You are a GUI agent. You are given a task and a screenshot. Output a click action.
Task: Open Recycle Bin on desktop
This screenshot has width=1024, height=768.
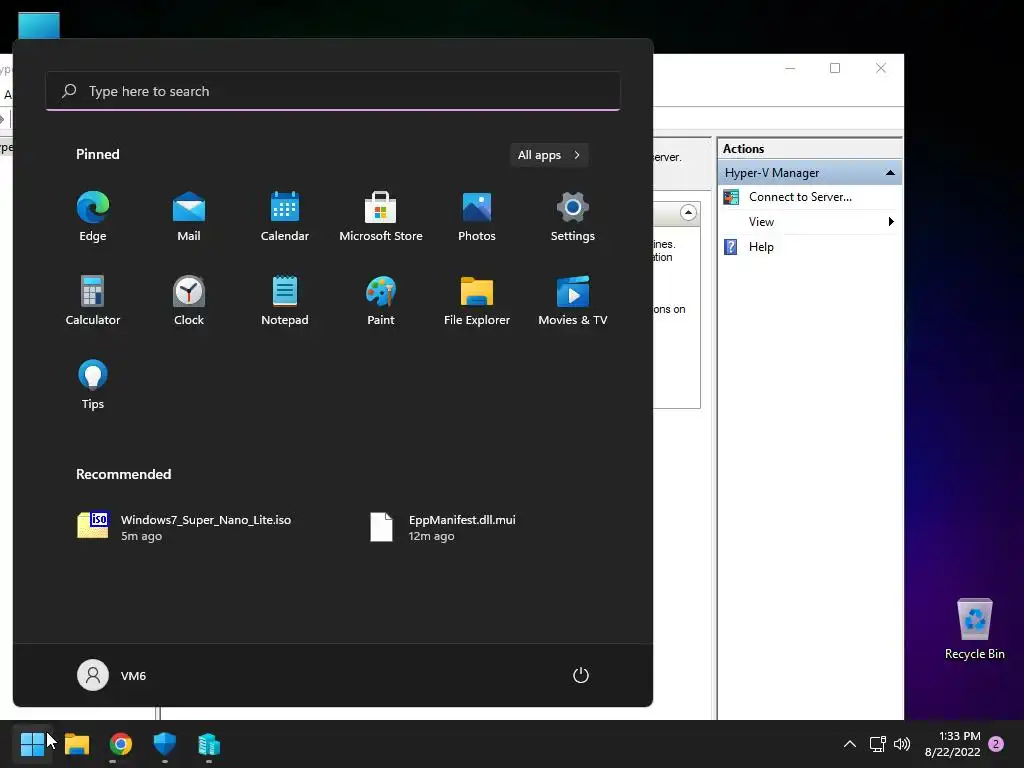click(974, 630)
